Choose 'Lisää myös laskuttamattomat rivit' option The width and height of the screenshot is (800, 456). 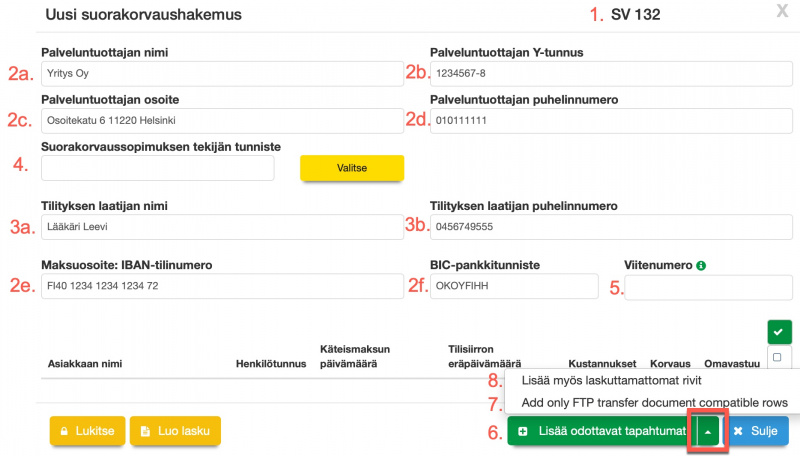tap(614, 380)
